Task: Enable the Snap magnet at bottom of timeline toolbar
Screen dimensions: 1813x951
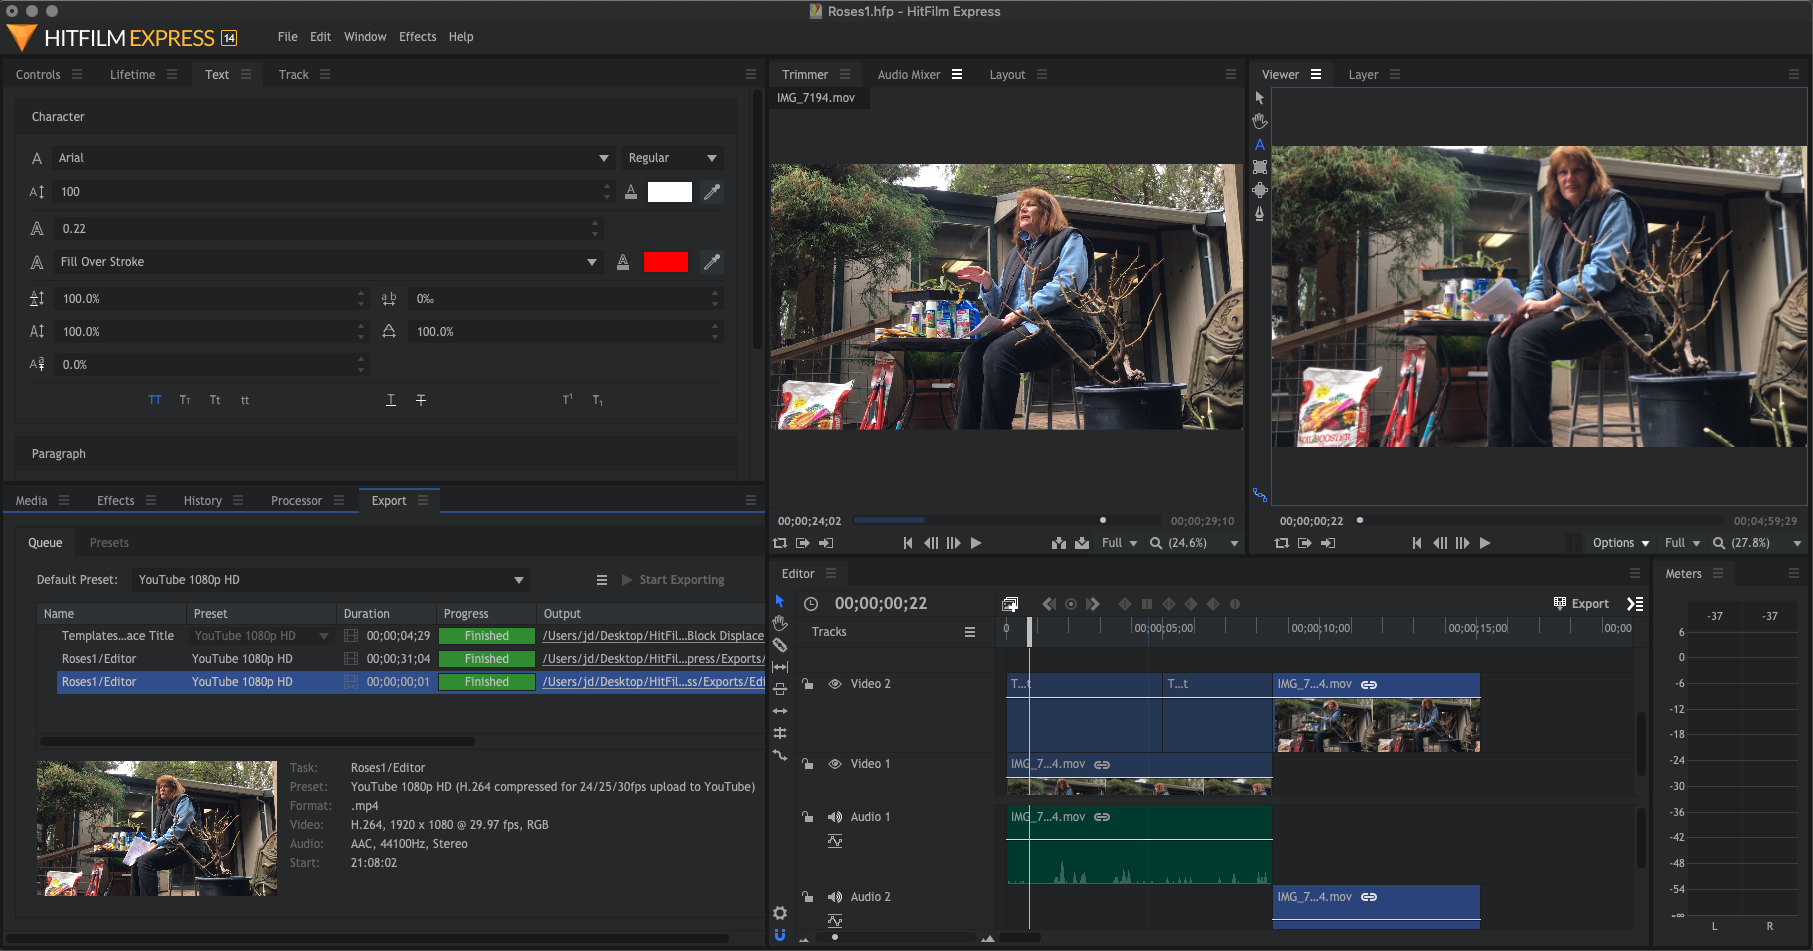Action: tap(780, 935)
